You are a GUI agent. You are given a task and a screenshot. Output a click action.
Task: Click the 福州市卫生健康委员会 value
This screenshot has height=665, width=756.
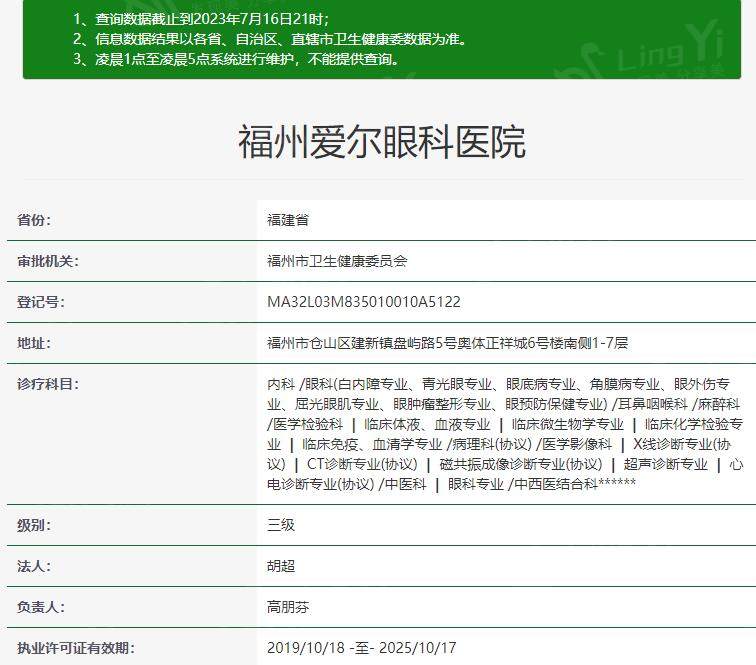click(x=337, y=261)
